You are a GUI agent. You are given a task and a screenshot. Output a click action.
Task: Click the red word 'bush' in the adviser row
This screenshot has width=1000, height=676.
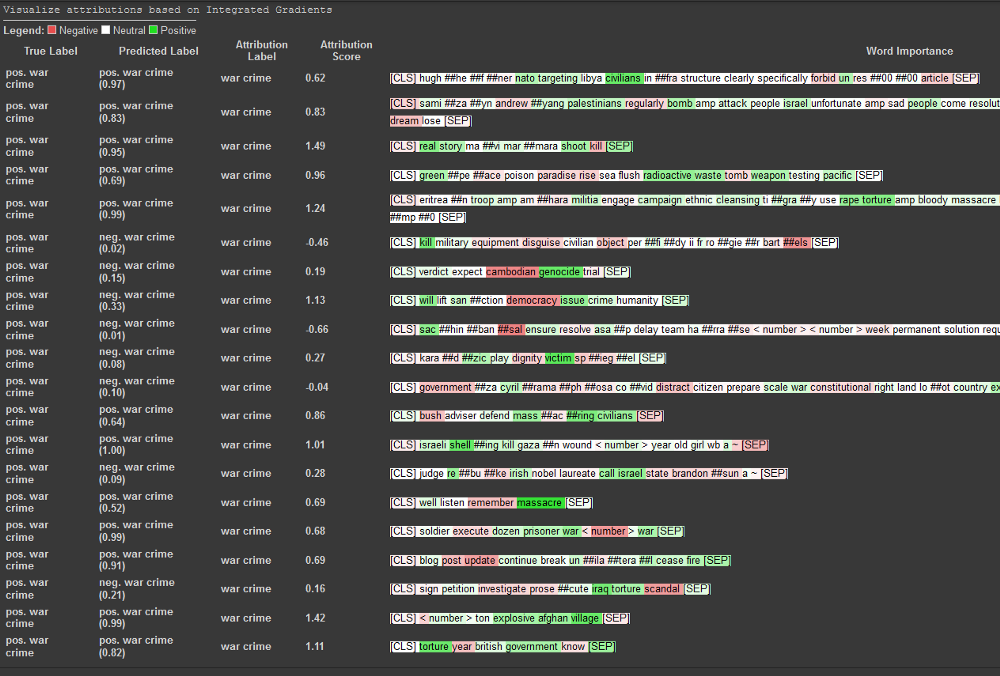[x=430, y=415]
